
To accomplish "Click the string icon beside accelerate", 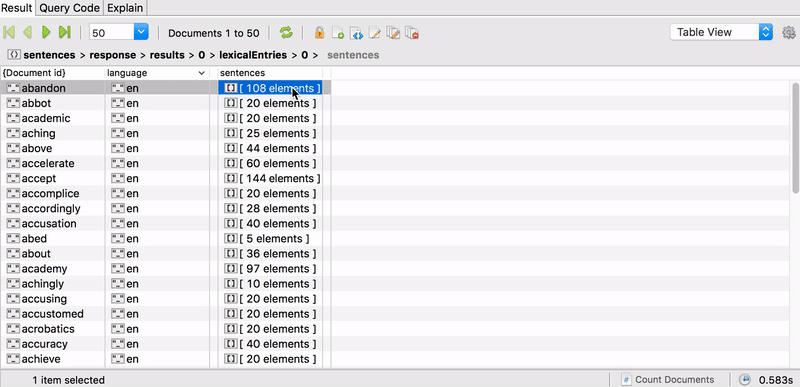I will [13, 164].
